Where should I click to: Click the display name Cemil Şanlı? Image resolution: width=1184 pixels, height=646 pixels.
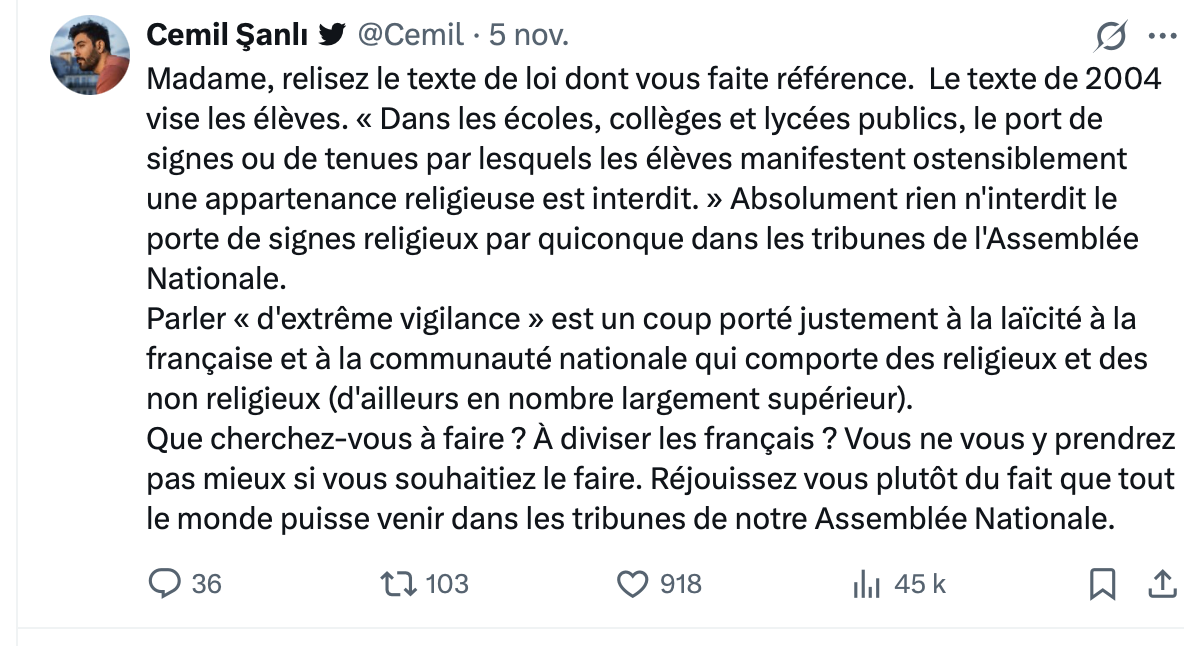point(229,35)
